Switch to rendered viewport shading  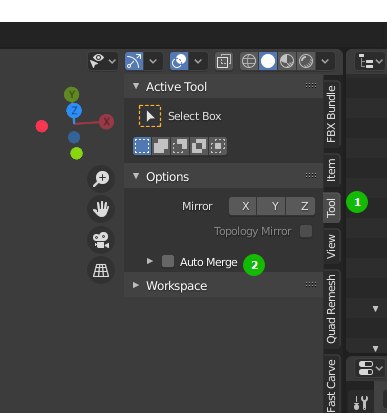pos(306,61)
